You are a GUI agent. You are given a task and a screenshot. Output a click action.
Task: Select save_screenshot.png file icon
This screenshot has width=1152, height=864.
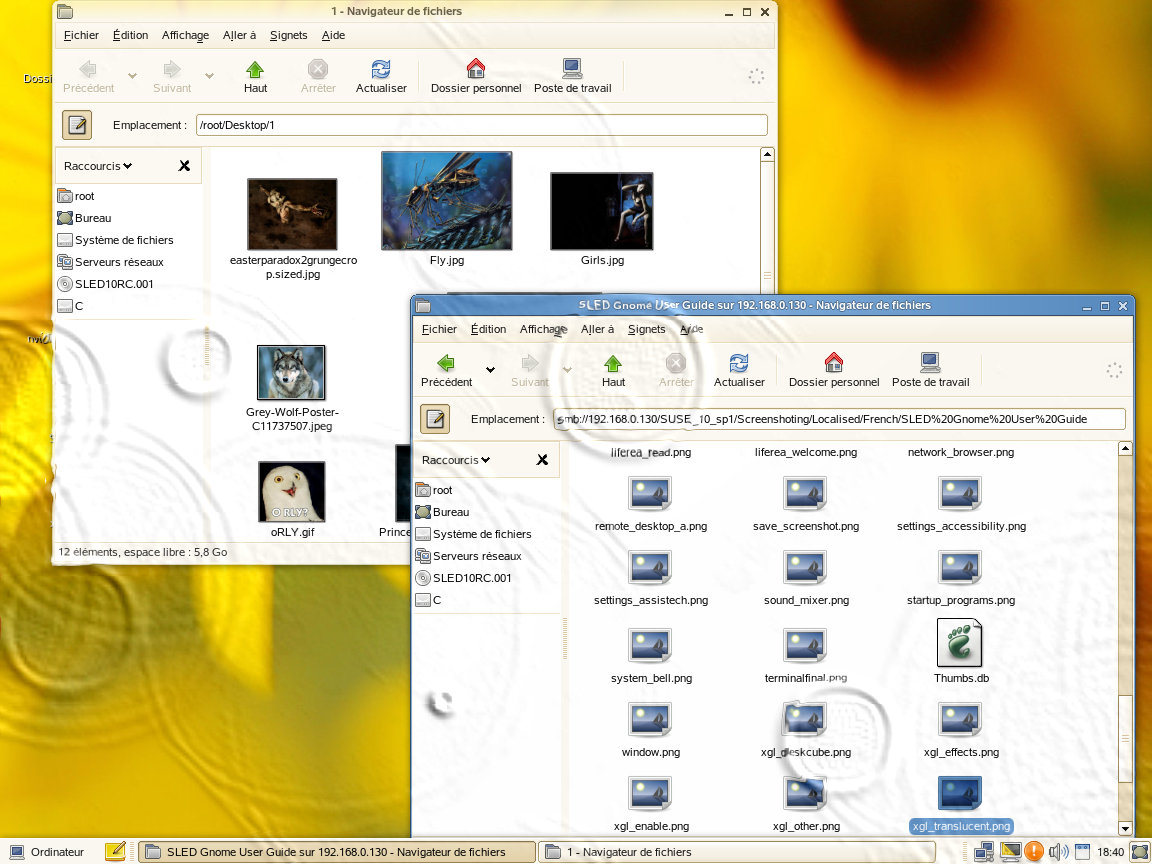click(x=805, y=493)
